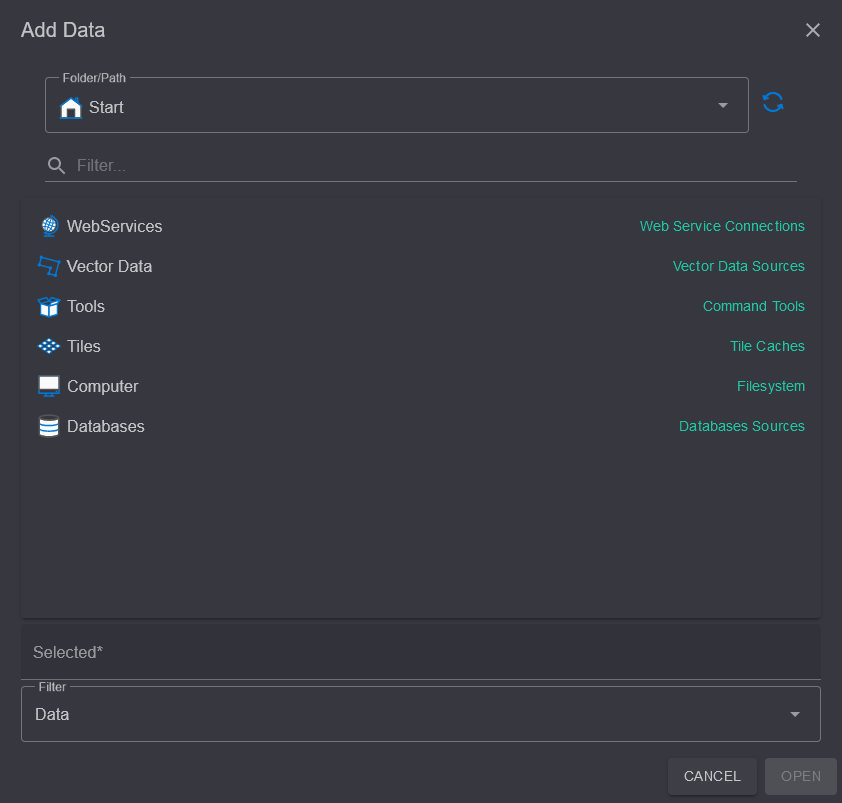The image size is (842, 803).
Task: Click the Databases cylinder icon
Action: pos(49,426)
